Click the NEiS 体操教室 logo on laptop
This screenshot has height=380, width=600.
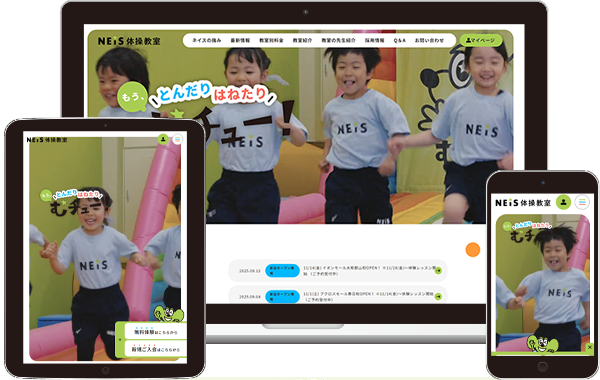[x=129, y=41]
